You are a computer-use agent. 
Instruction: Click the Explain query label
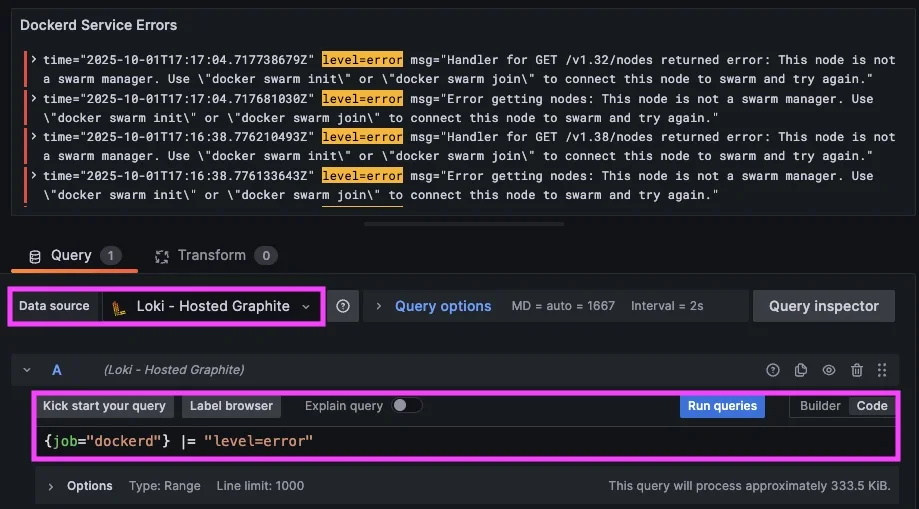(343, 406)
